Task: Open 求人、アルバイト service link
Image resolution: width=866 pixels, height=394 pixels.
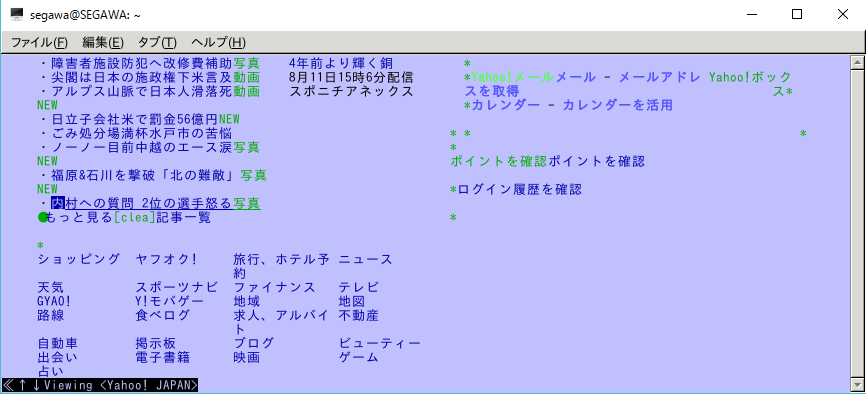Action: pos(281,322)
